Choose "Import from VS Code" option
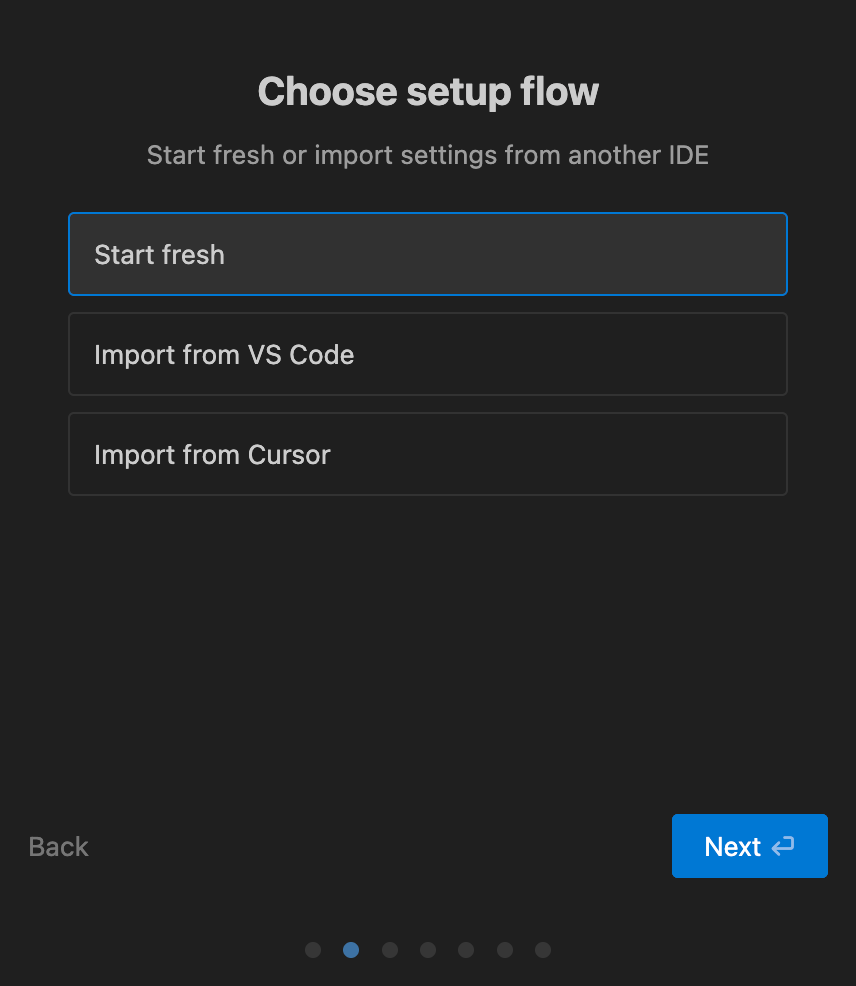The image size is (856, 986). click(427, 354)
